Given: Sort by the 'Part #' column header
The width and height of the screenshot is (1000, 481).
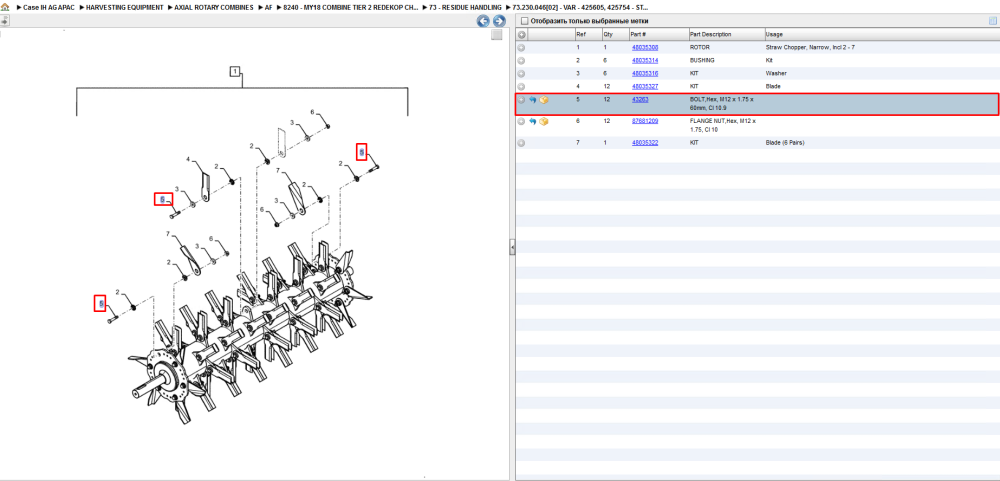Looking at the screenshot, I should [658, 34].
